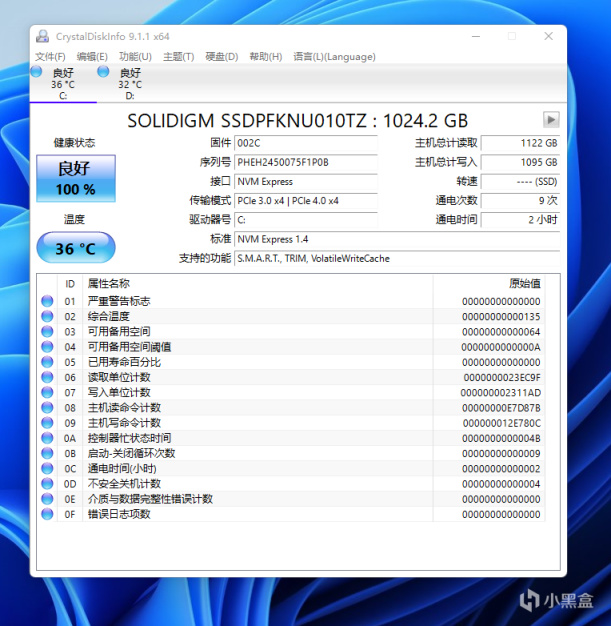
Task: Open the 硬盘(D) menu
Action: 222,57
